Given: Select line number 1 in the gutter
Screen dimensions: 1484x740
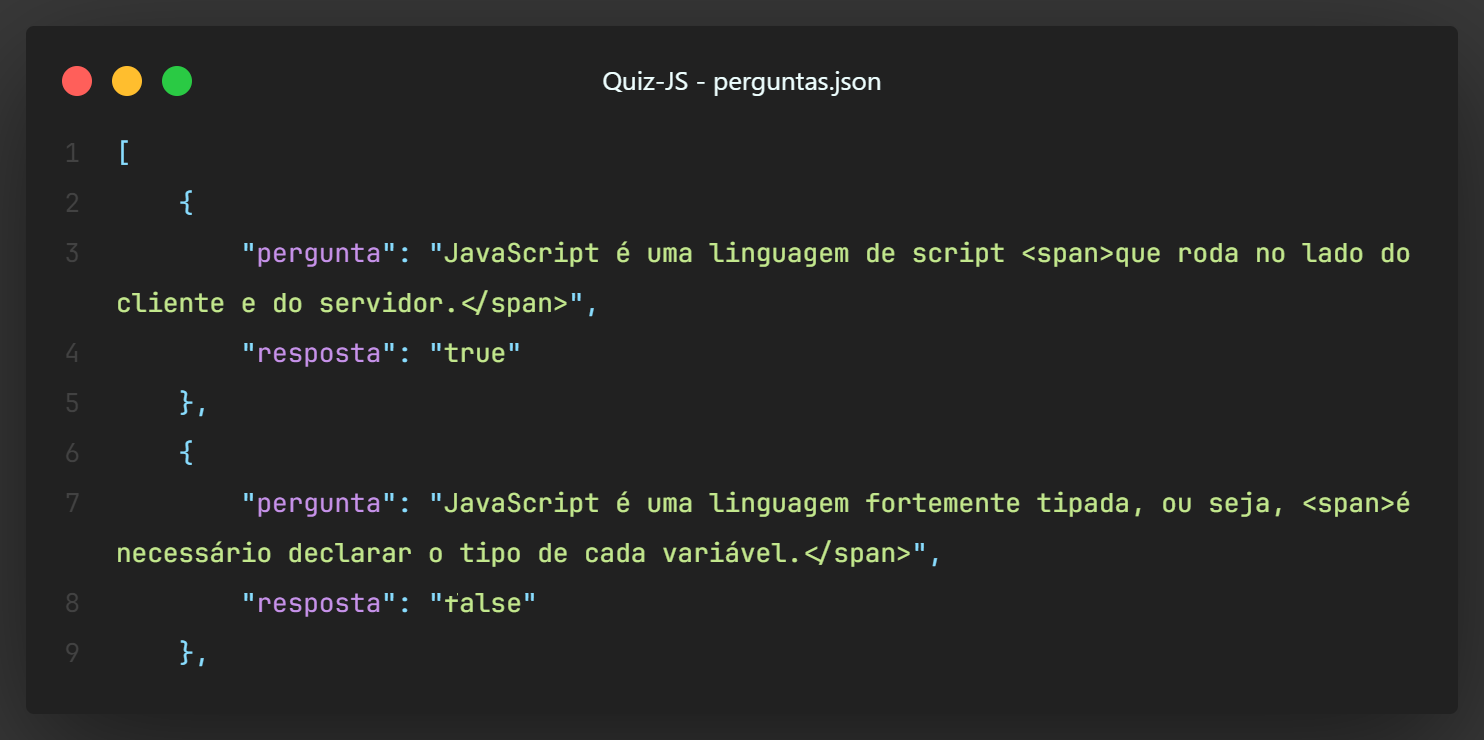Looking at the screenshot, I should coord(71,152).
